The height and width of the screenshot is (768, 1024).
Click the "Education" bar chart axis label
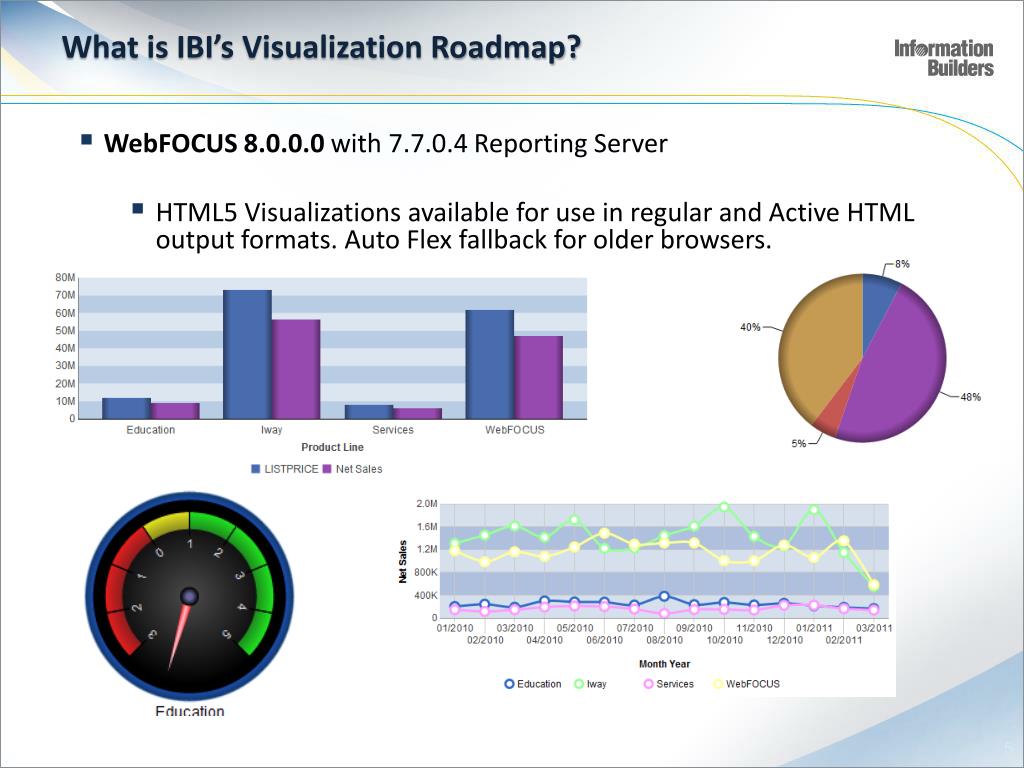(151, 430)
